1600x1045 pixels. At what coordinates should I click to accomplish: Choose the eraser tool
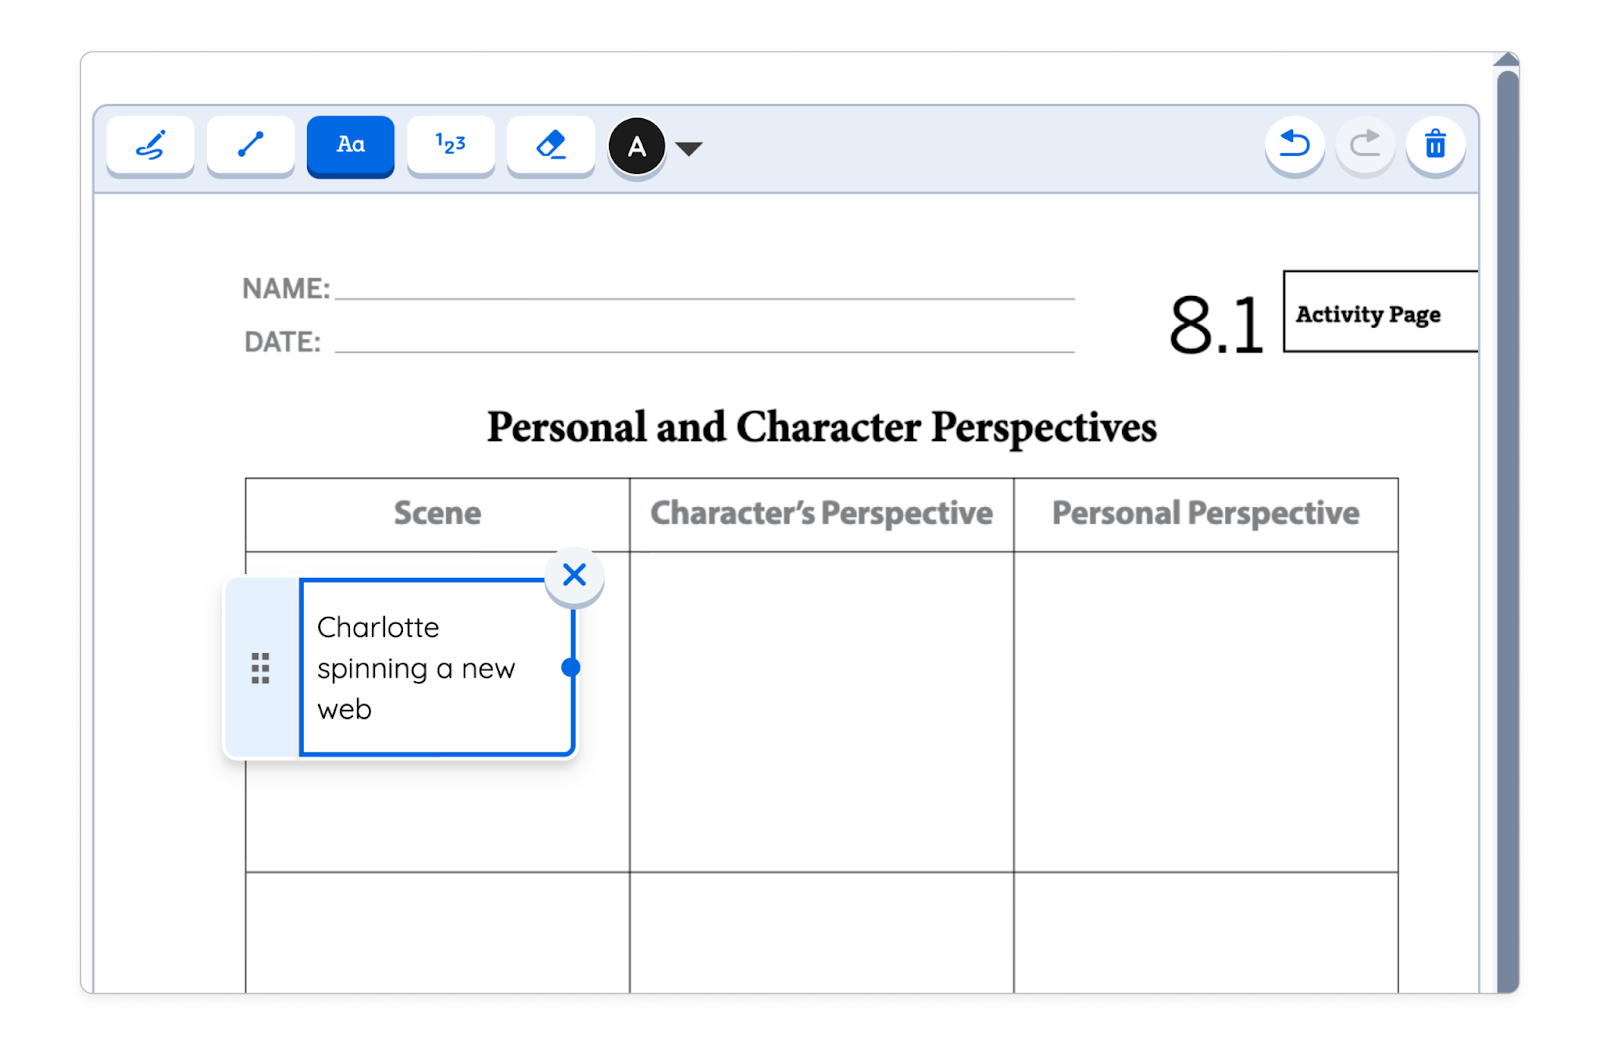pyautogui.click(x=550, y=145)
